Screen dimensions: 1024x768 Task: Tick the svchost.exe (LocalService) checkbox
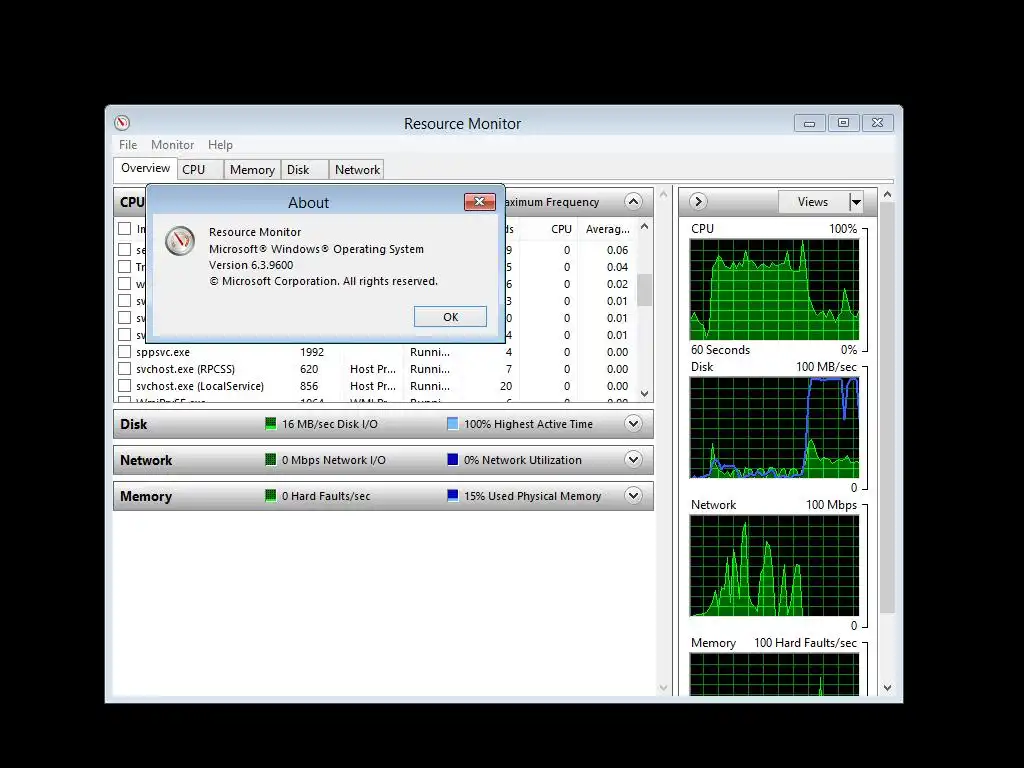125,386
